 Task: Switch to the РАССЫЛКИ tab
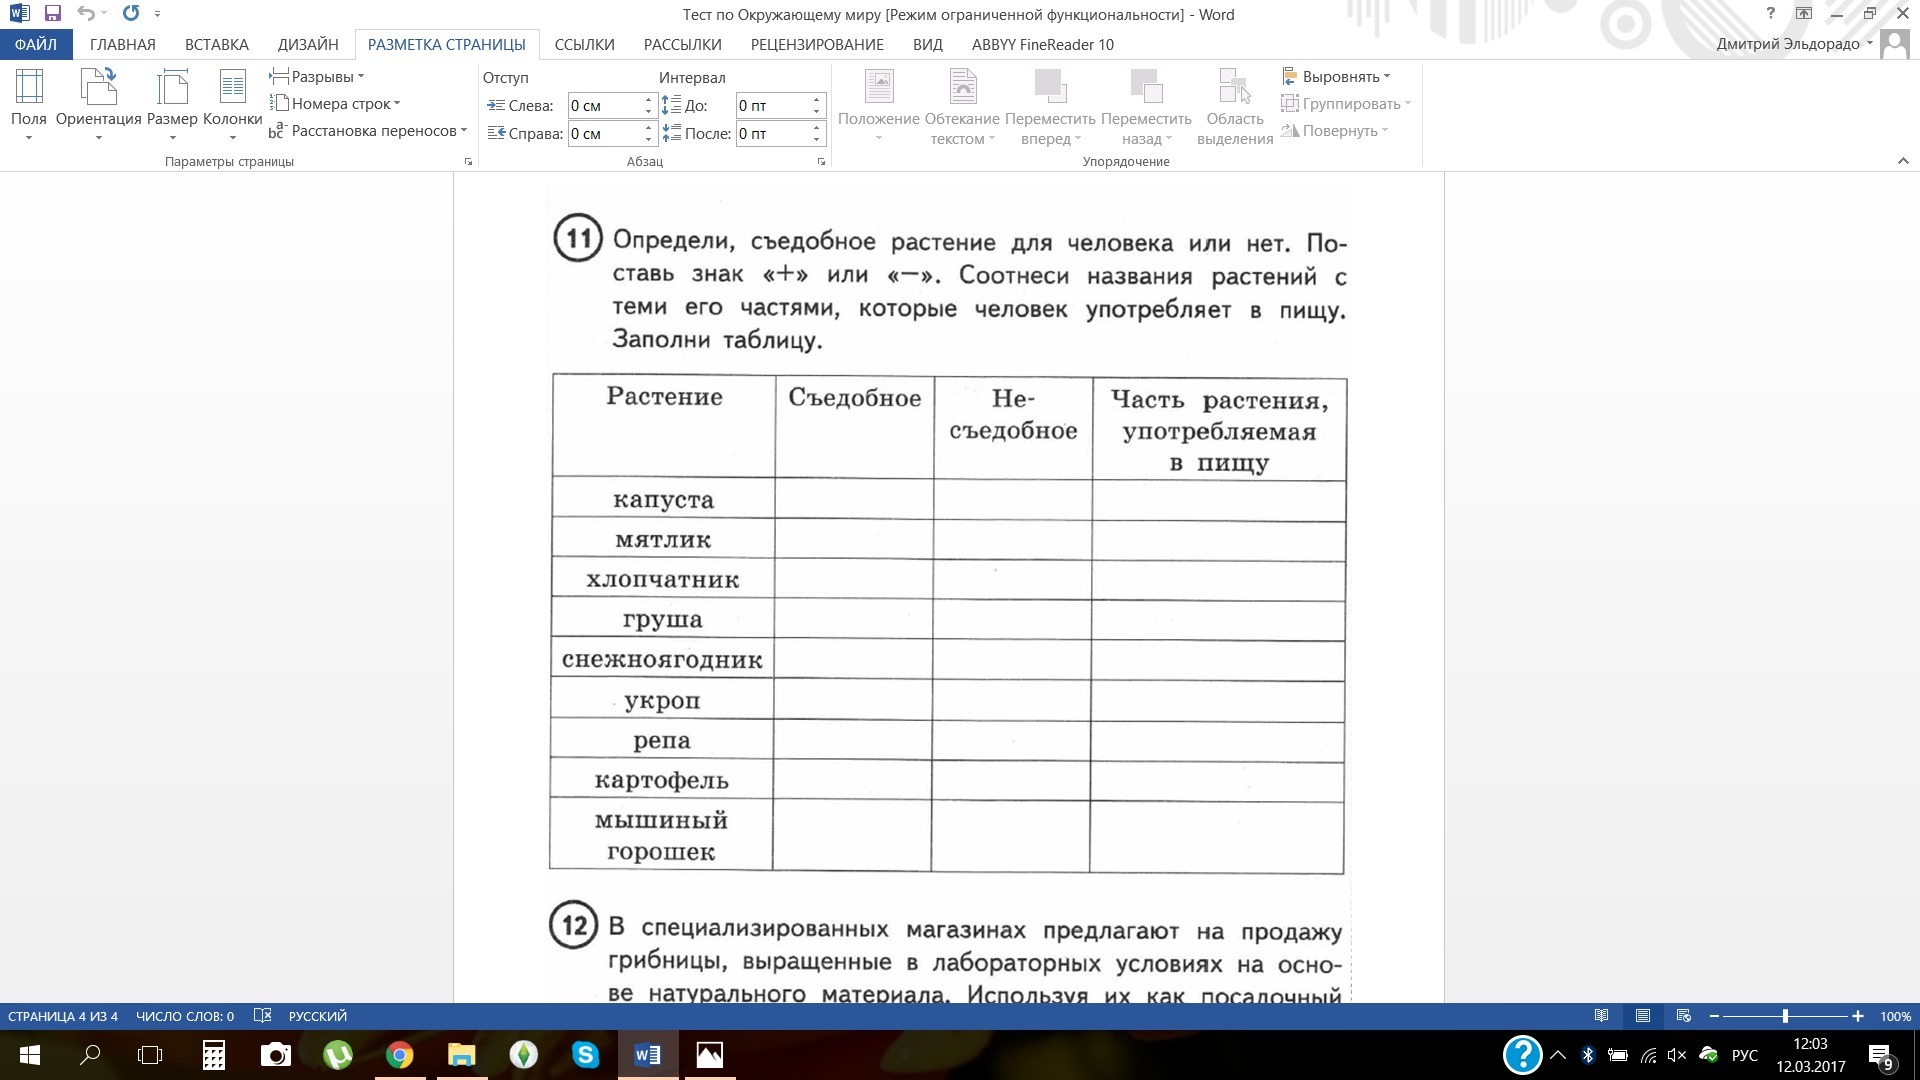pyautogui.click(x=683, y=45)
